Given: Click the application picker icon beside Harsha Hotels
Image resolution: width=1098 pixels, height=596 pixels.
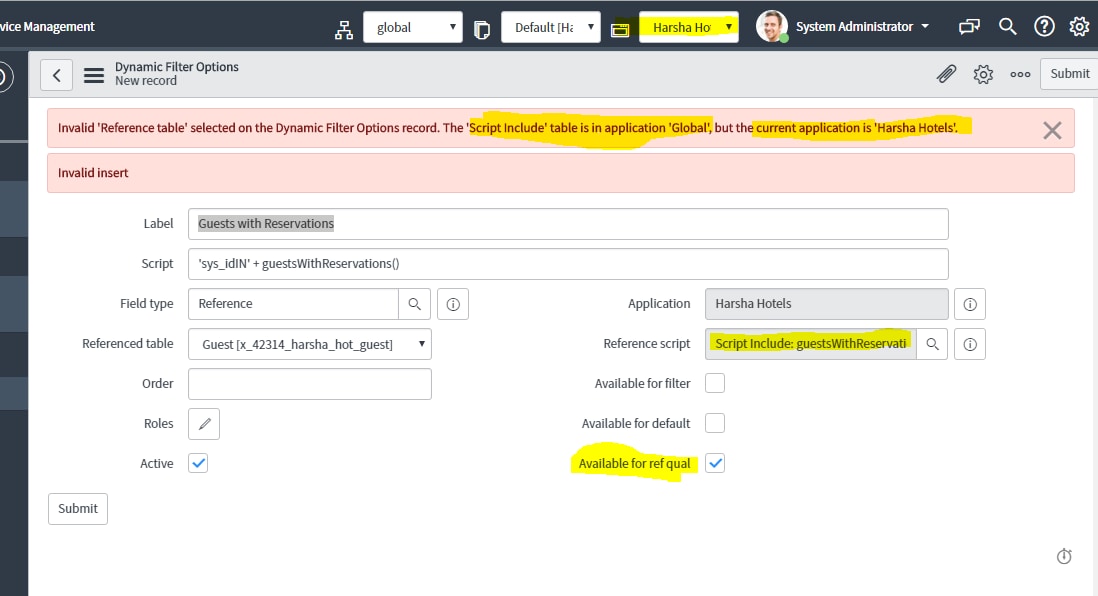Looking at the screenshot, I should pos(620,29).
